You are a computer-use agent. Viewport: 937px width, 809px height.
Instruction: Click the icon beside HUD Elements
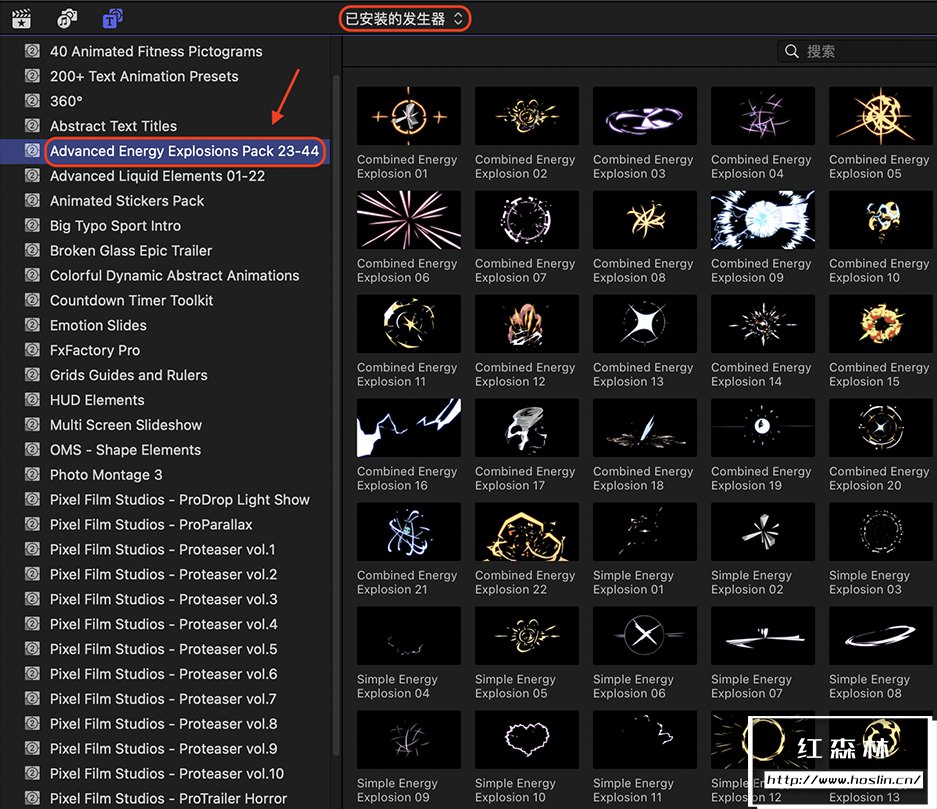(x=32, y=400)
